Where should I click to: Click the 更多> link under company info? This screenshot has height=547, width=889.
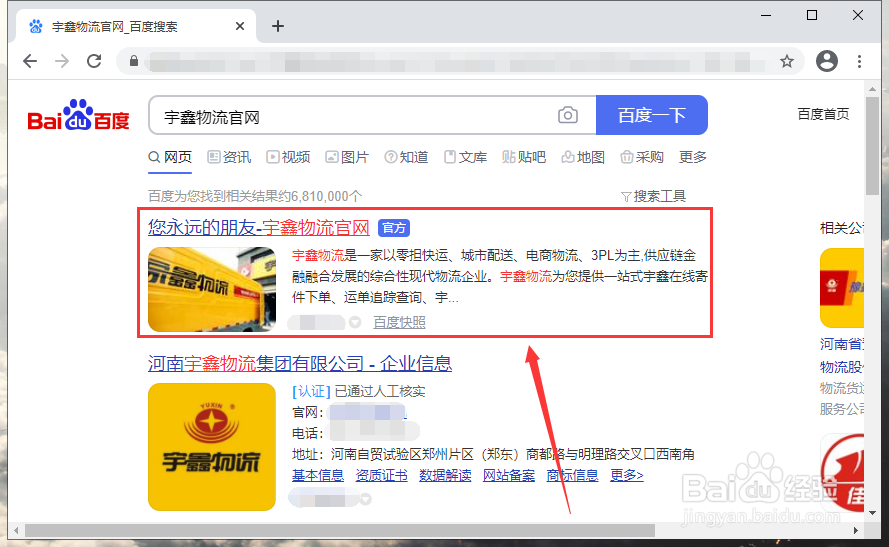coord(626,475)
